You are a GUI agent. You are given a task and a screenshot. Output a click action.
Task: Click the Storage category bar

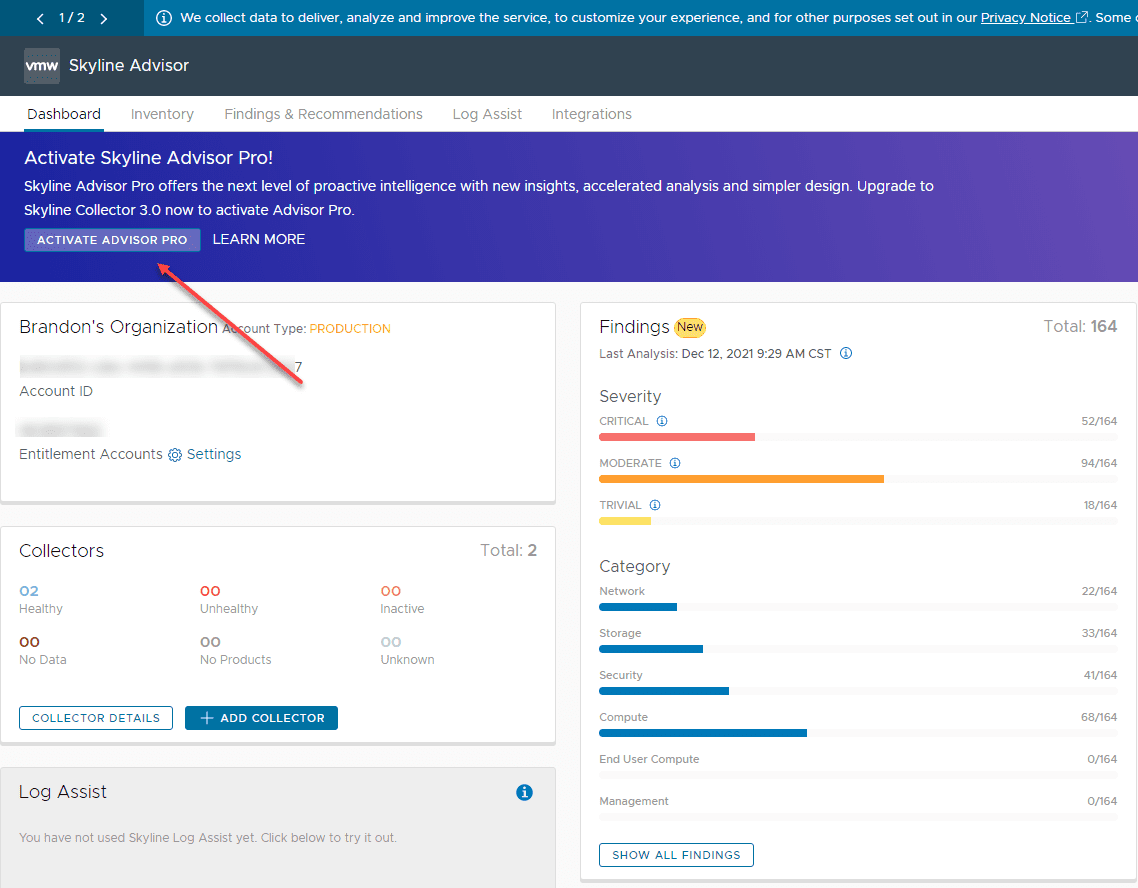tap(651, 649)
